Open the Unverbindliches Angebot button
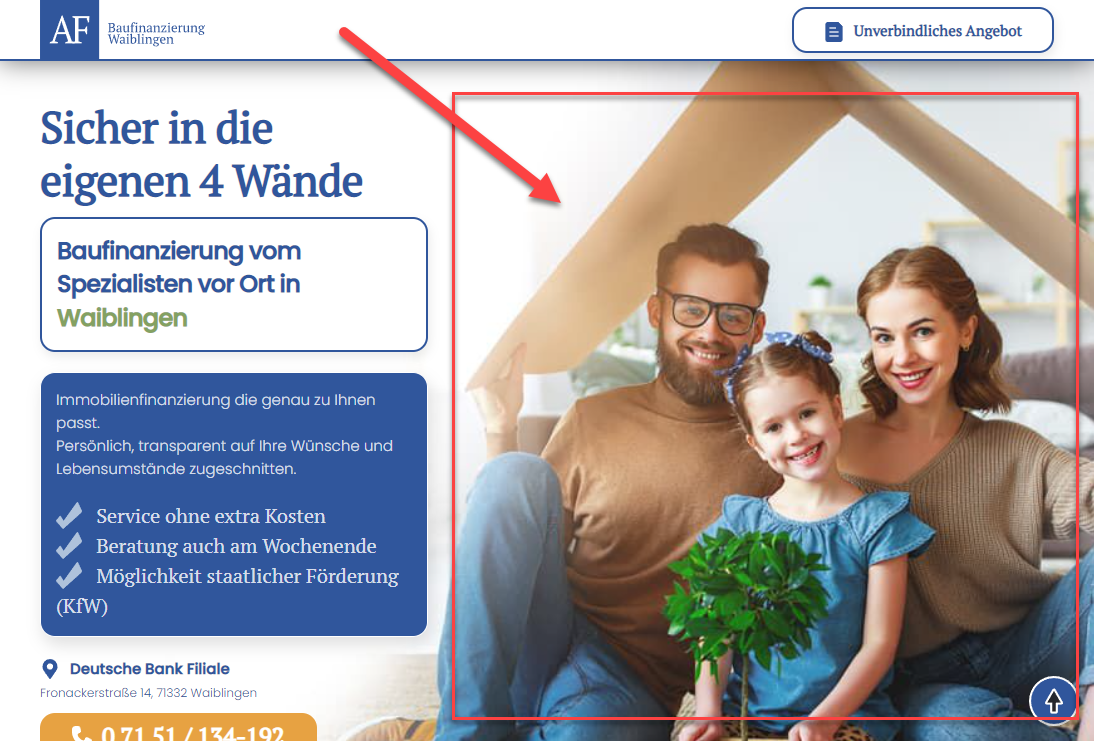Image resolution: width=1094 pixels, height=741 pixels. point(922,31)
